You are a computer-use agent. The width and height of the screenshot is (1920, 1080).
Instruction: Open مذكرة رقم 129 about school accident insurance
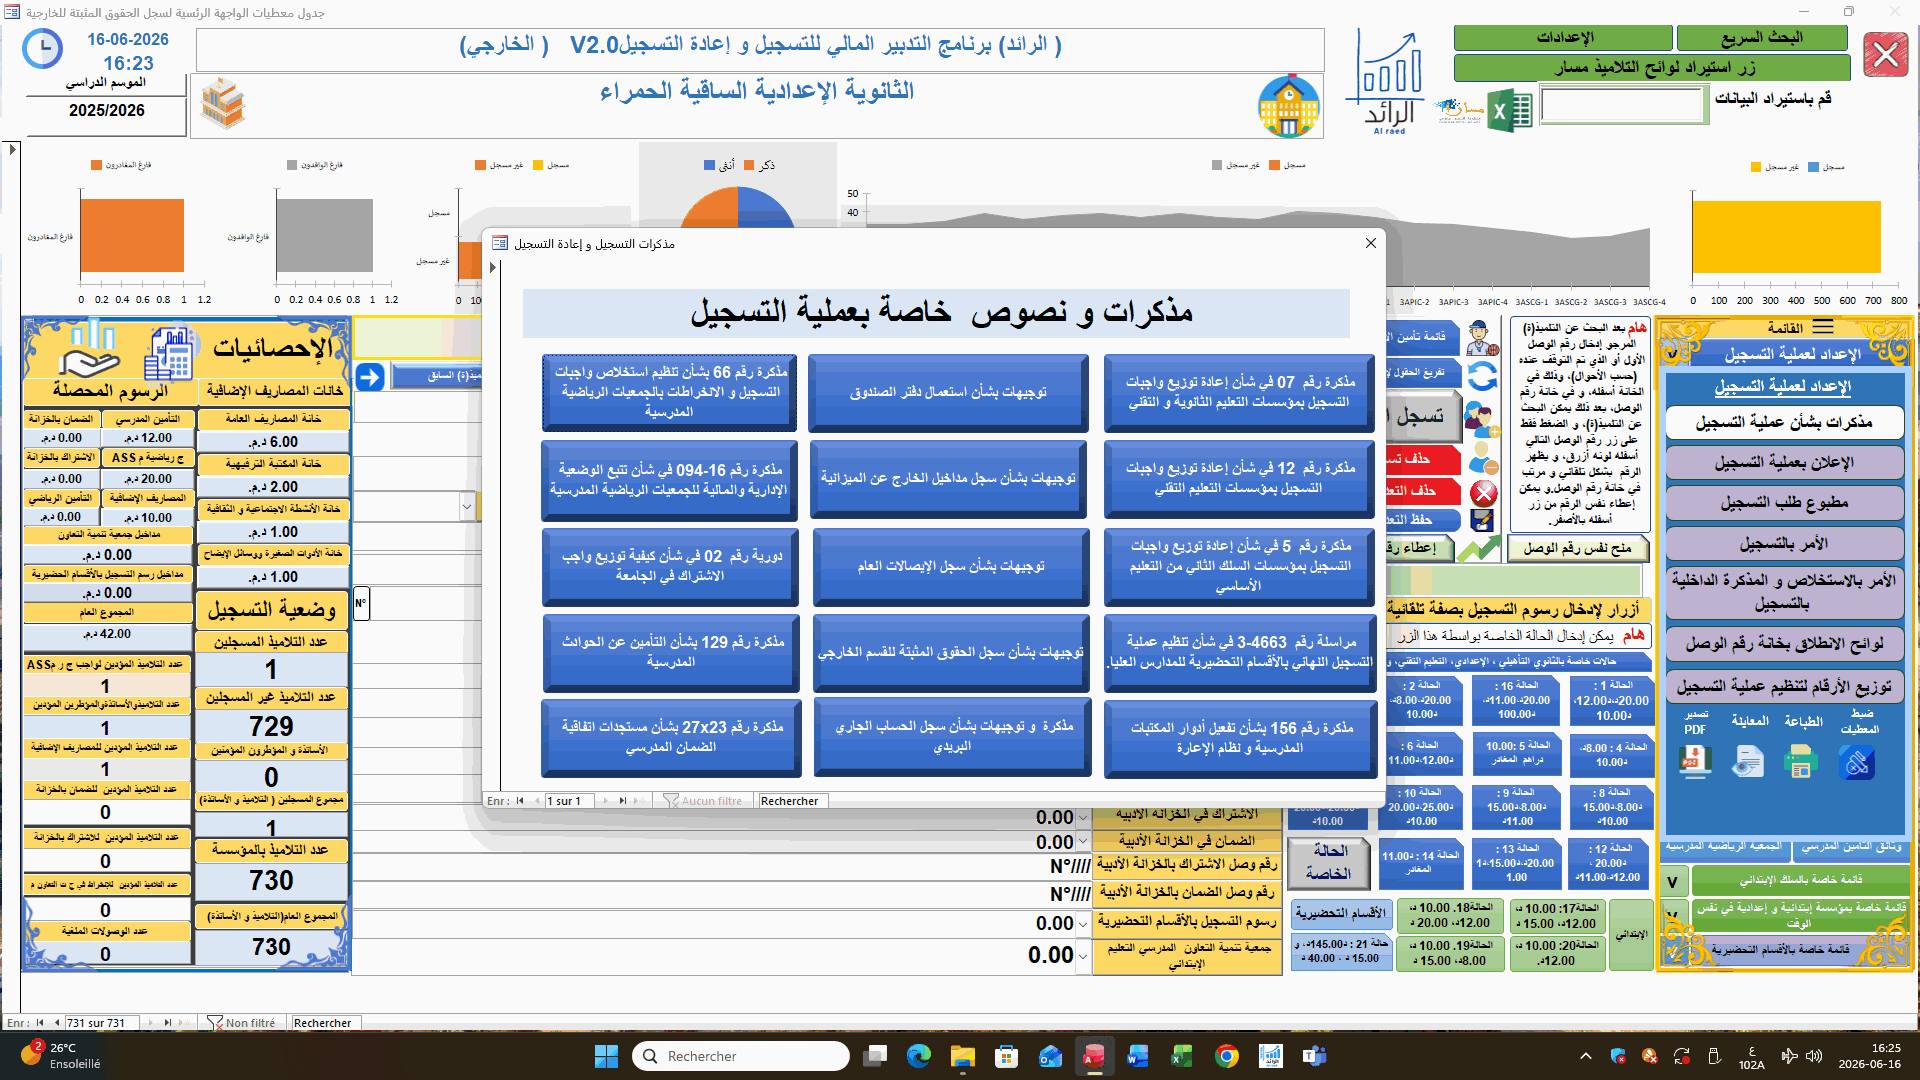670,652
